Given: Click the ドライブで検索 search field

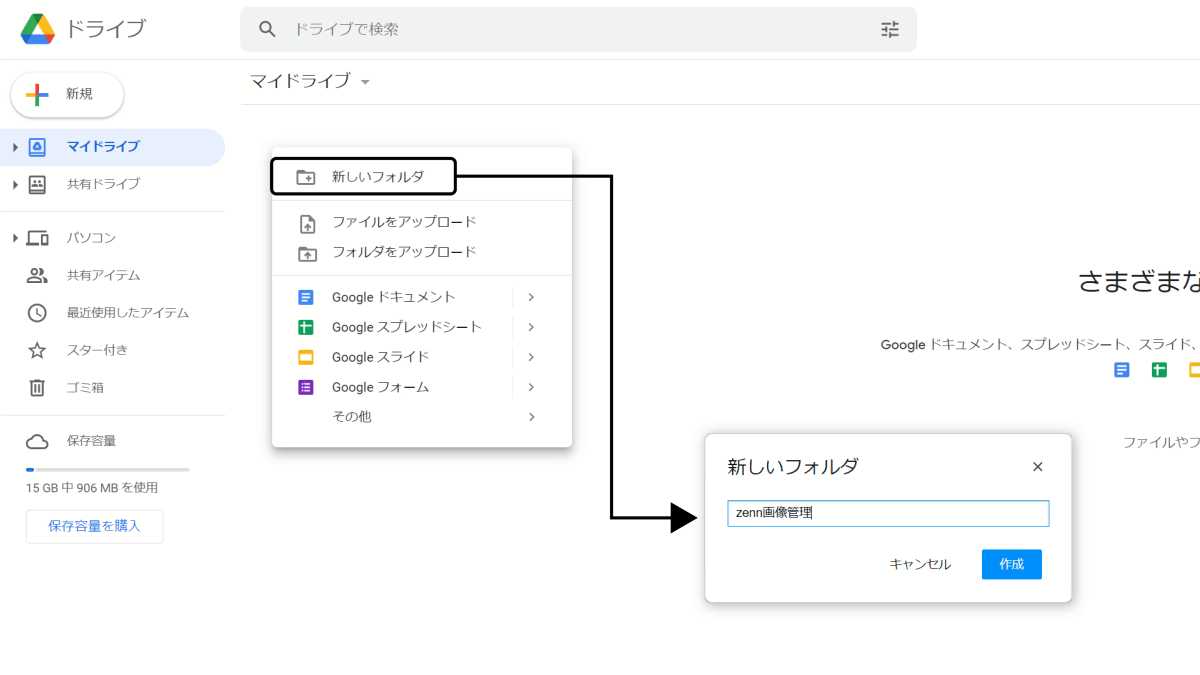Looking at the screenshot, I should (578, 29).
